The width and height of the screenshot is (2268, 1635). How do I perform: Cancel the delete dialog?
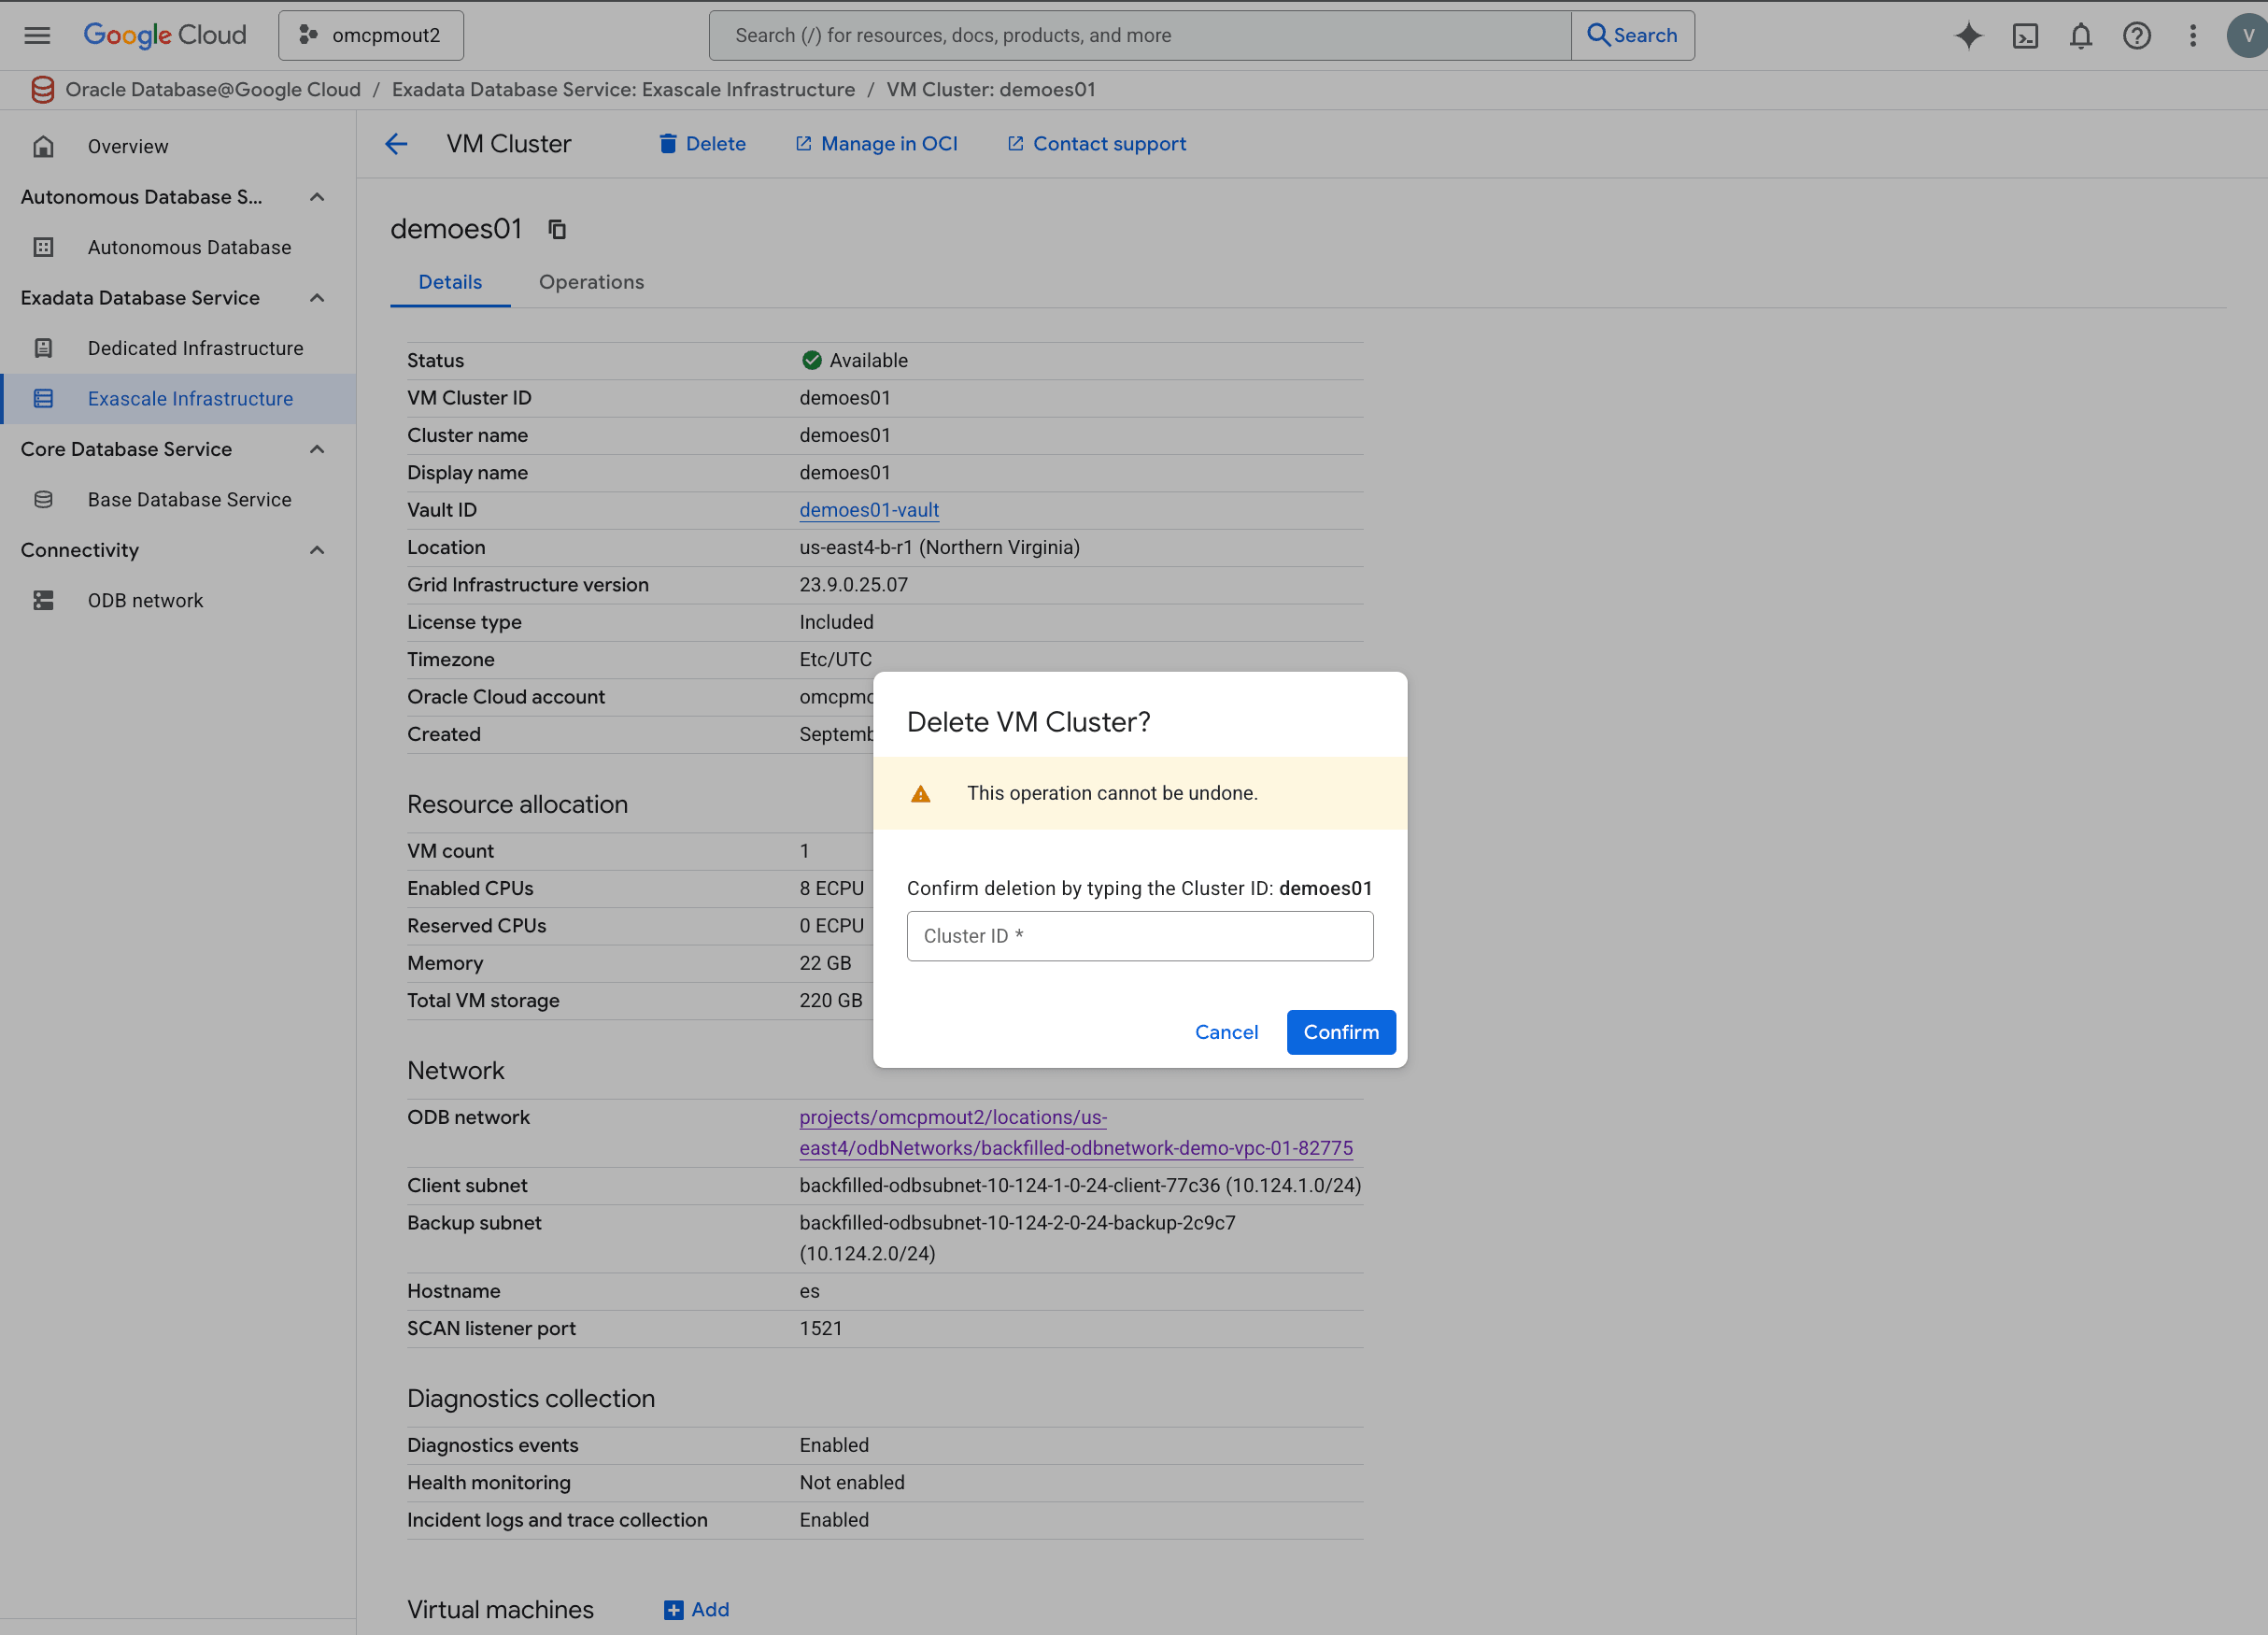coord(1226,1032)
